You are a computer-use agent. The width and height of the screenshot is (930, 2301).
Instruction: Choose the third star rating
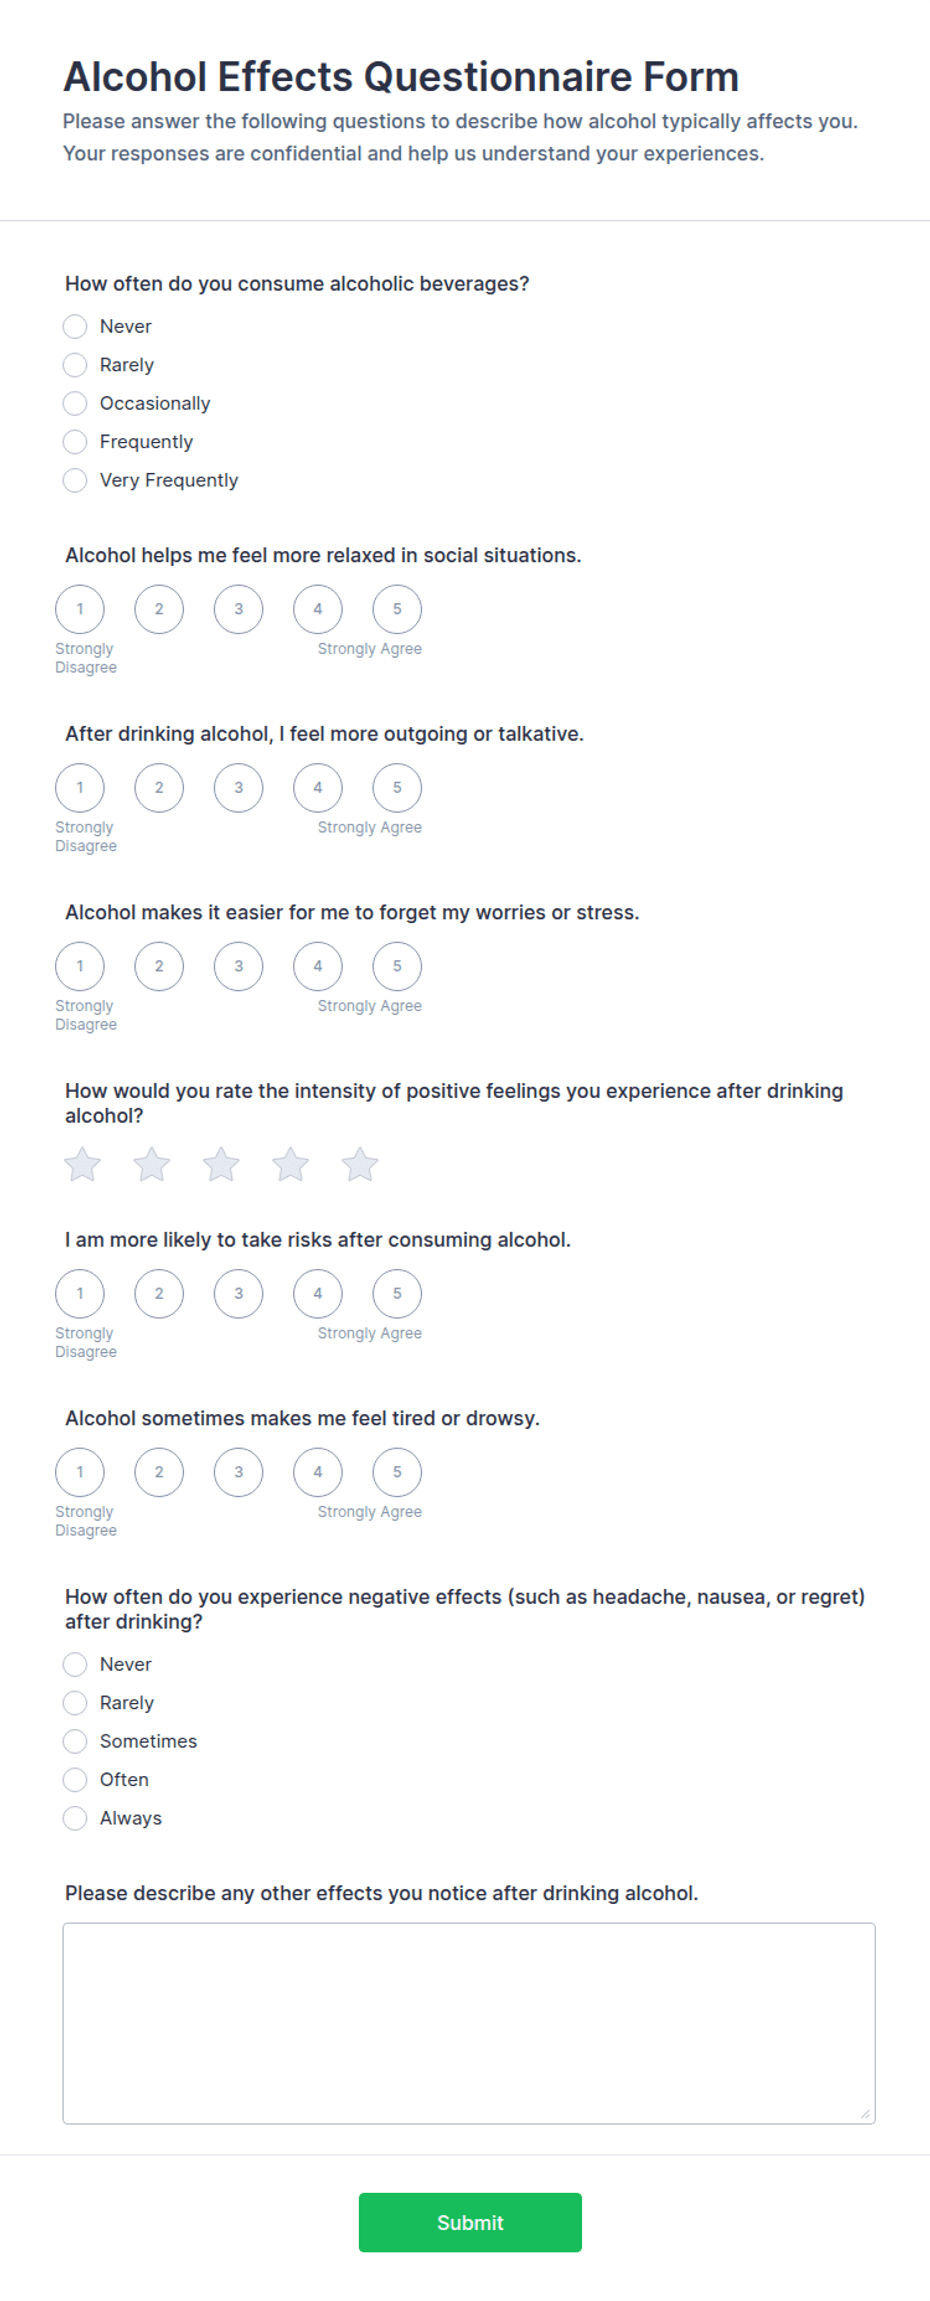tap(221, 1164)
